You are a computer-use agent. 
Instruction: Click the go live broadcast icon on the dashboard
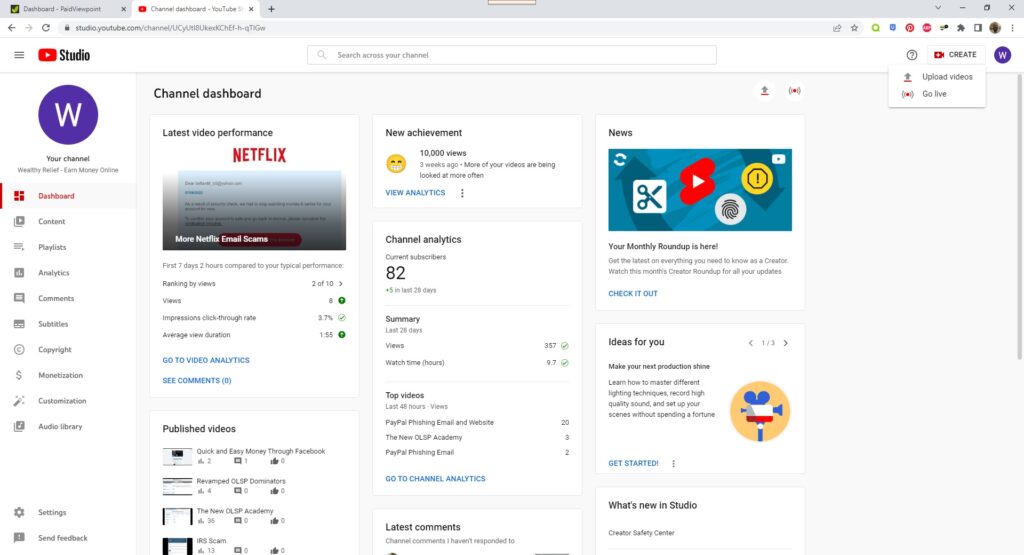[794, 91]
